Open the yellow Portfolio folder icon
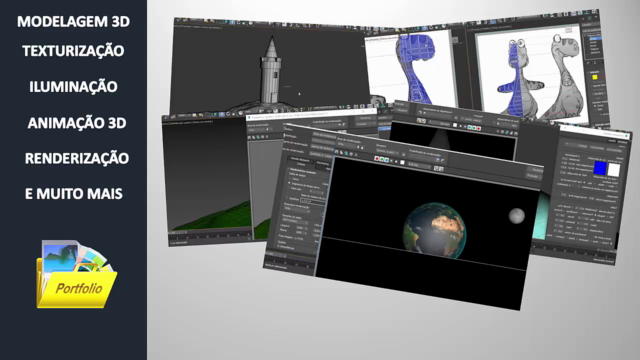 pyautogui.click(x=76, y=274)
